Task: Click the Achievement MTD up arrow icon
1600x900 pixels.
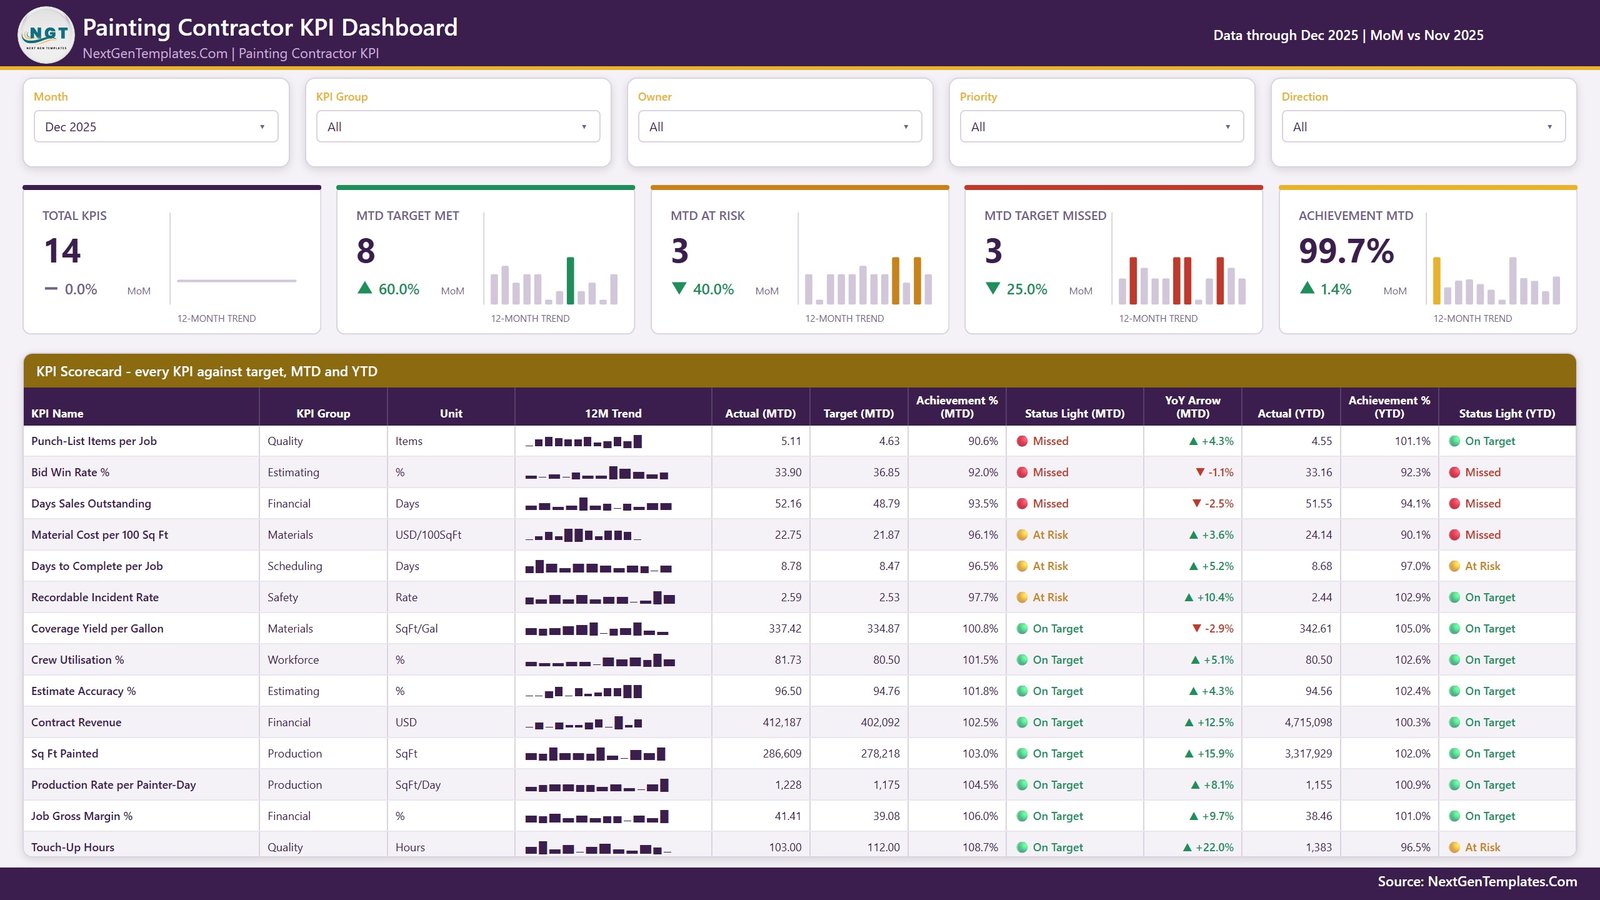Action: point(1307,288)
